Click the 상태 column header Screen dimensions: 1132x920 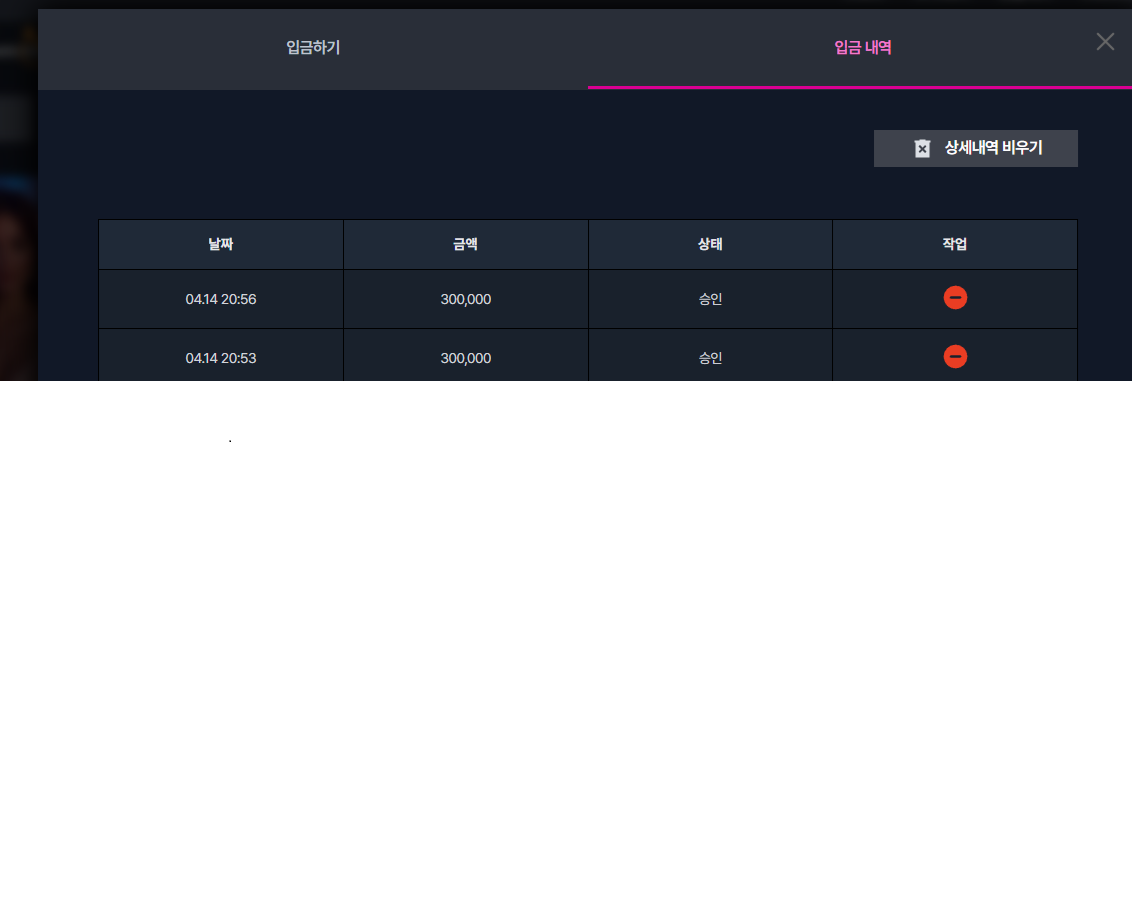tap(710, 244)
